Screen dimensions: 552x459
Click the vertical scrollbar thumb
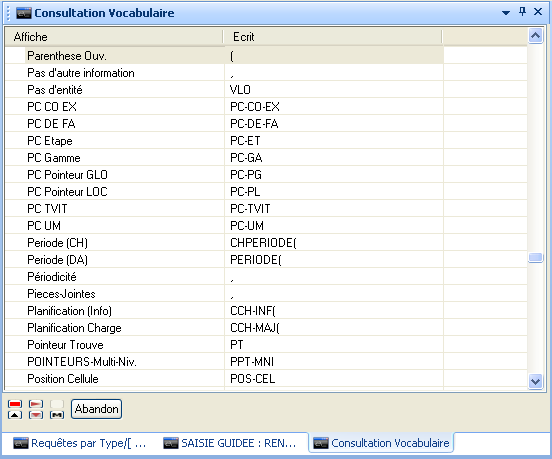coord(535,258)
